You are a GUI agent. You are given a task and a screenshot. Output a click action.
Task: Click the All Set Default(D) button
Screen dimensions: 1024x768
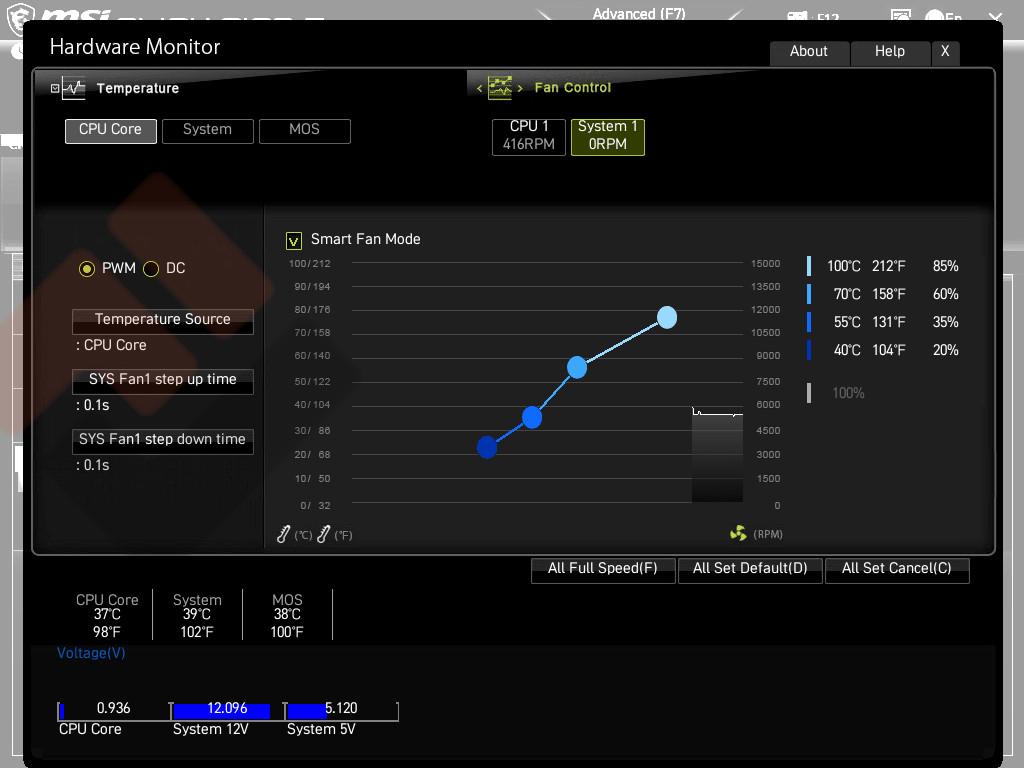(x=749, y=569)
